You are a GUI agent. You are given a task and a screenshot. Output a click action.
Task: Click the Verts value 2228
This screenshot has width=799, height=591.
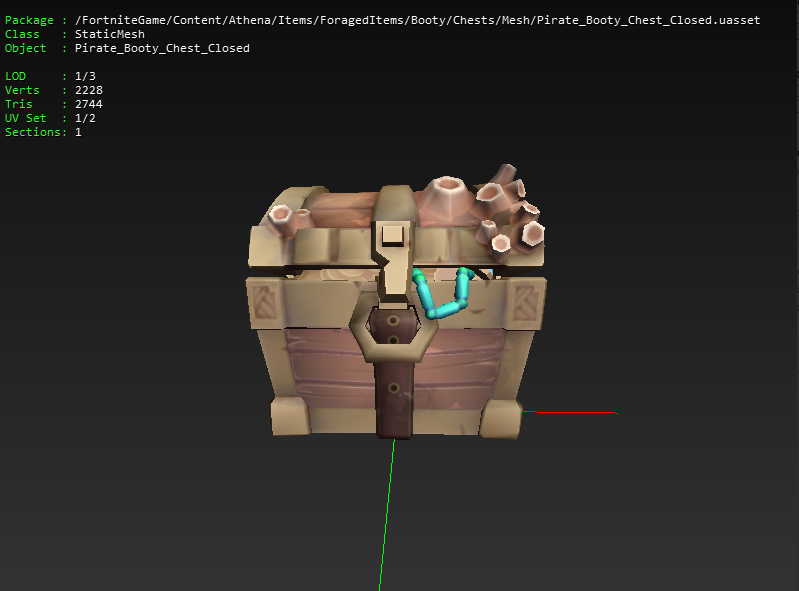(x=89, y=90)
